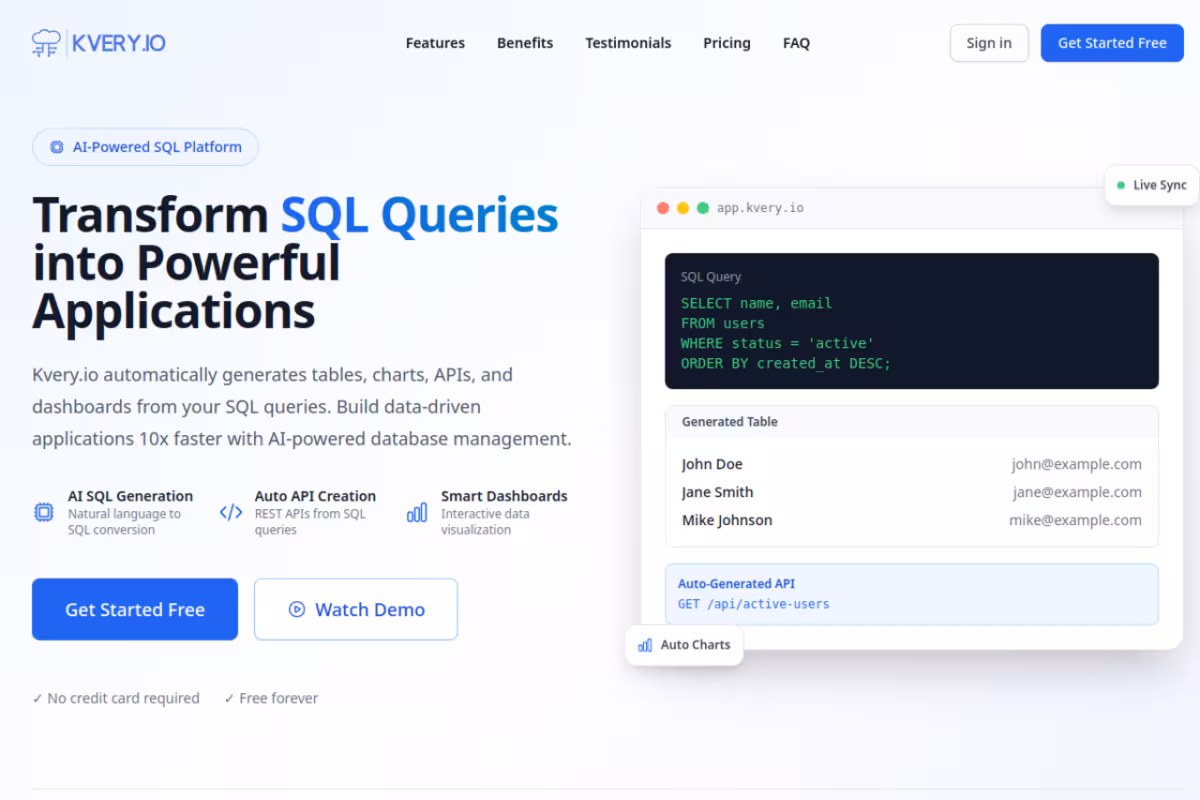
Task: Click the Mike Johnson table cell
Action: (x=727, y=520)
